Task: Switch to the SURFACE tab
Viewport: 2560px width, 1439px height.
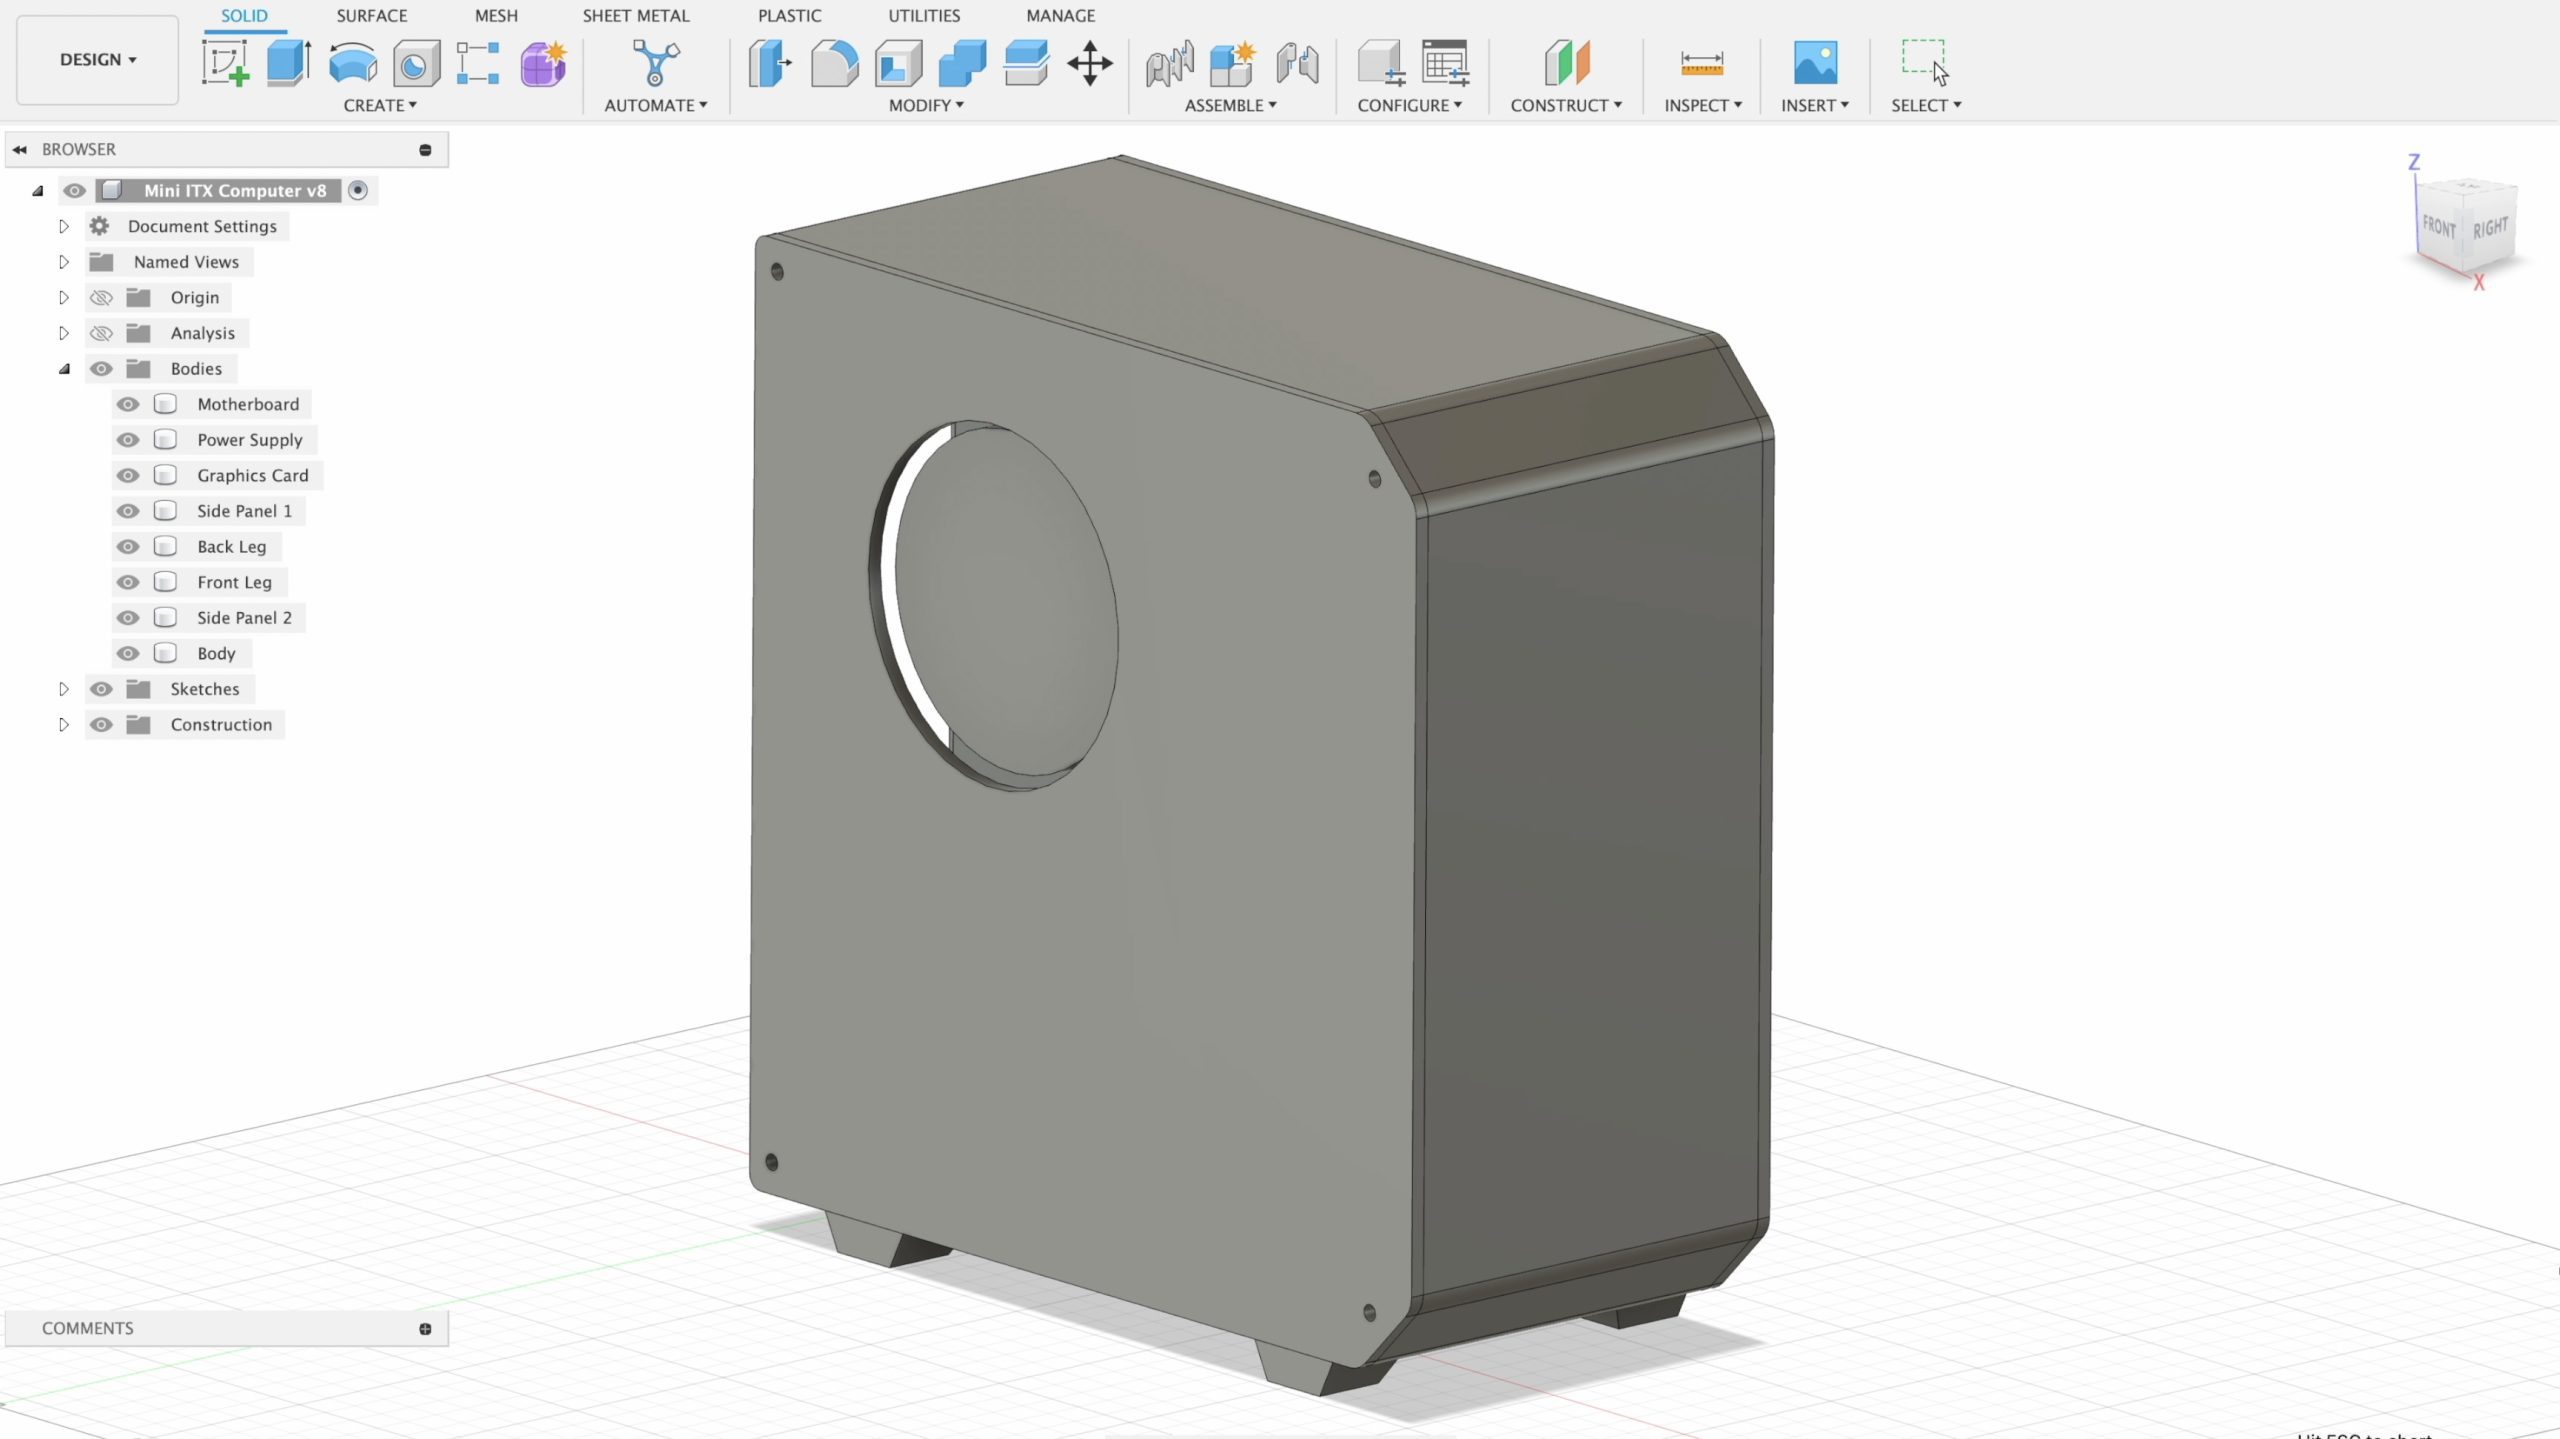Action: [x=371, y=16]
